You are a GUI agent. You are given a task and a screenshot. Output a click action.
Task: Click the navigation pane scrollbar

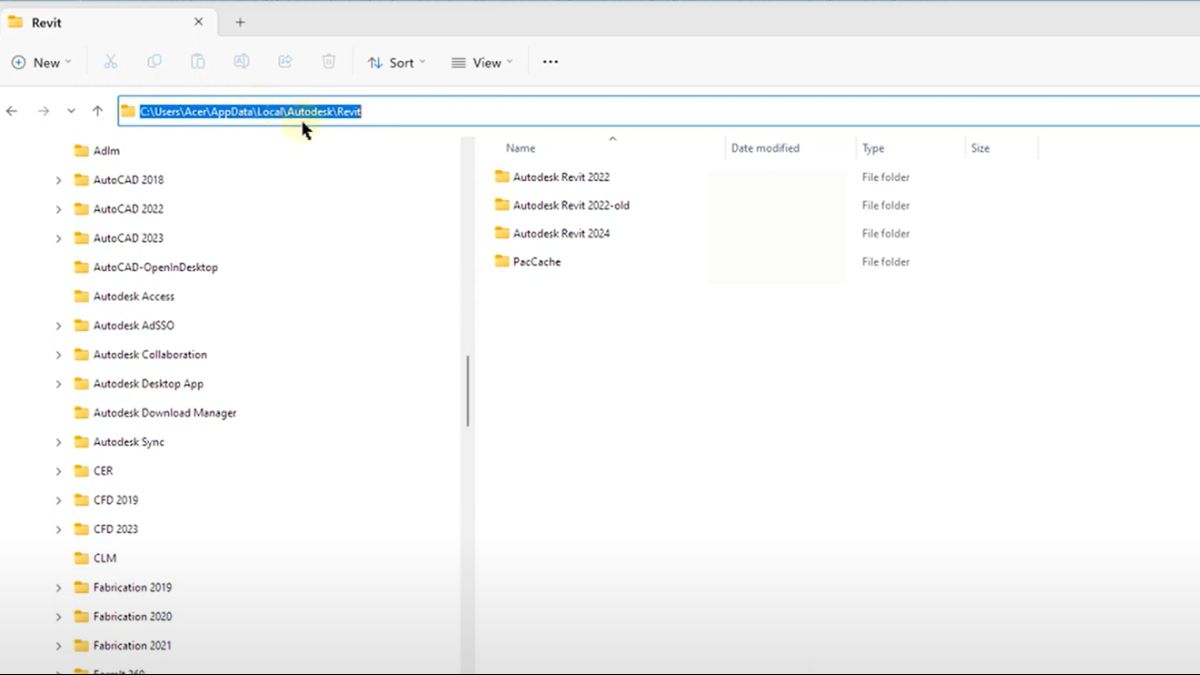click(467, 391)
